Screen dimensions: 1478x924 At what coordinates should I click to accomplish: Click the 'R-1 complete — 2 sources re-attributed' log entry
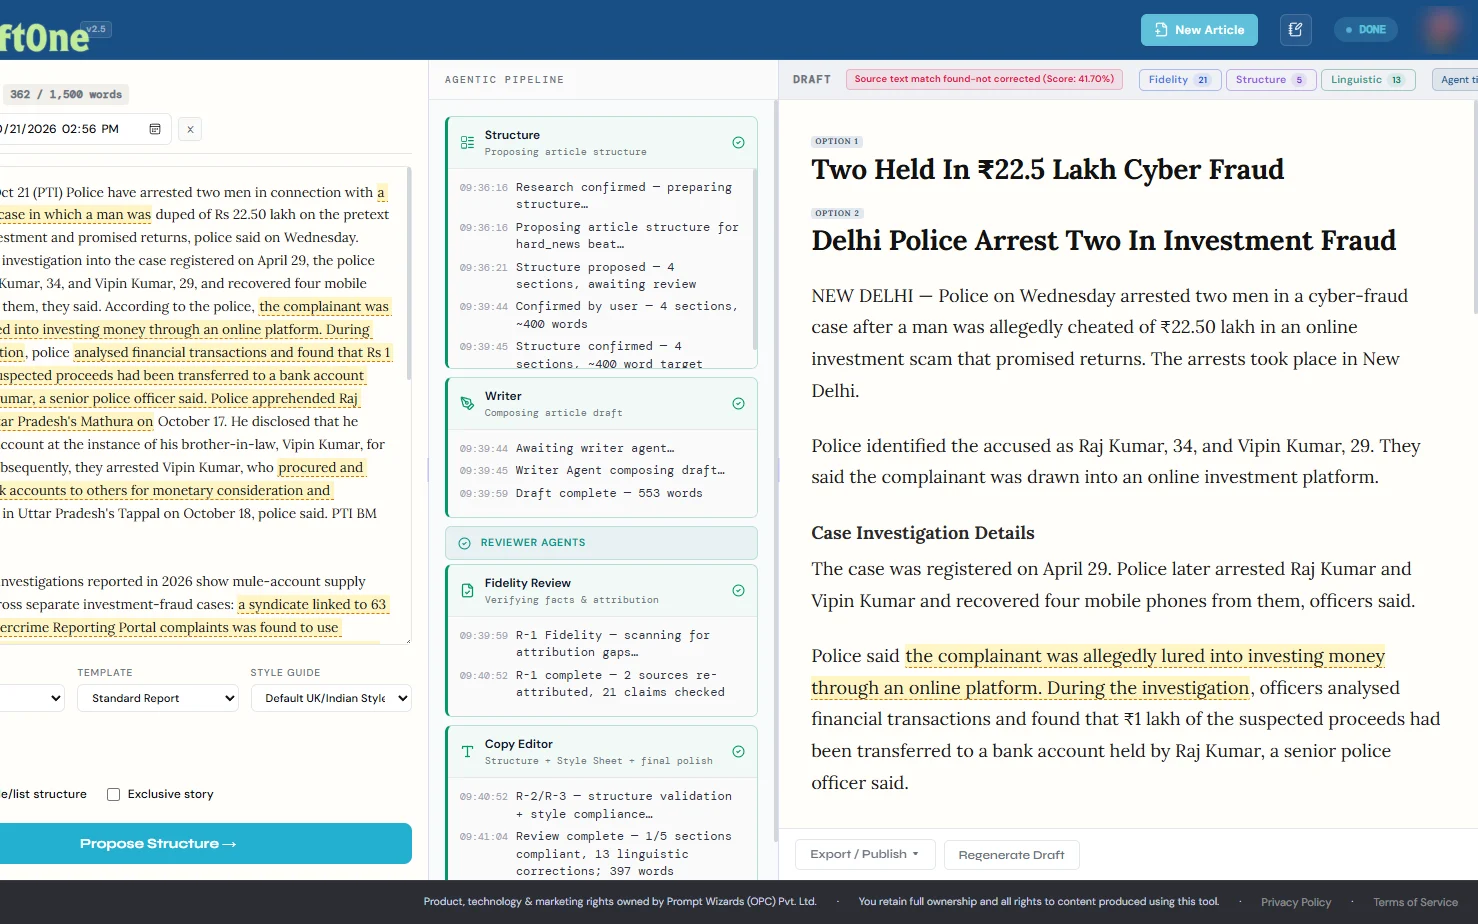pos(620,684)
